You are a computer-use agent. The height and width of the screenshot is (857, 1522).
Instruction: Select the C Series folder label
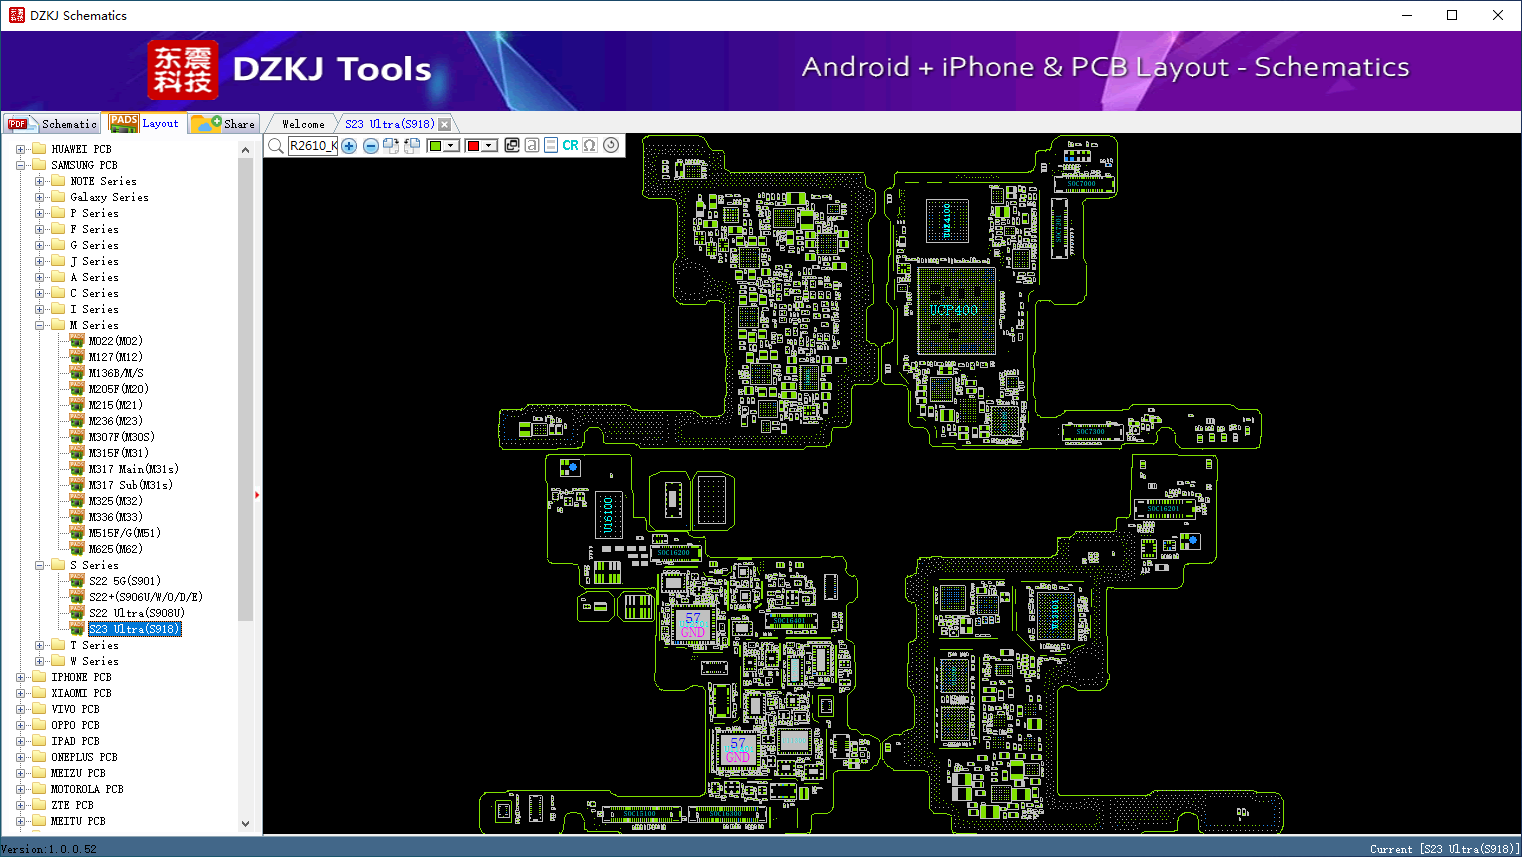click(94, 293)
